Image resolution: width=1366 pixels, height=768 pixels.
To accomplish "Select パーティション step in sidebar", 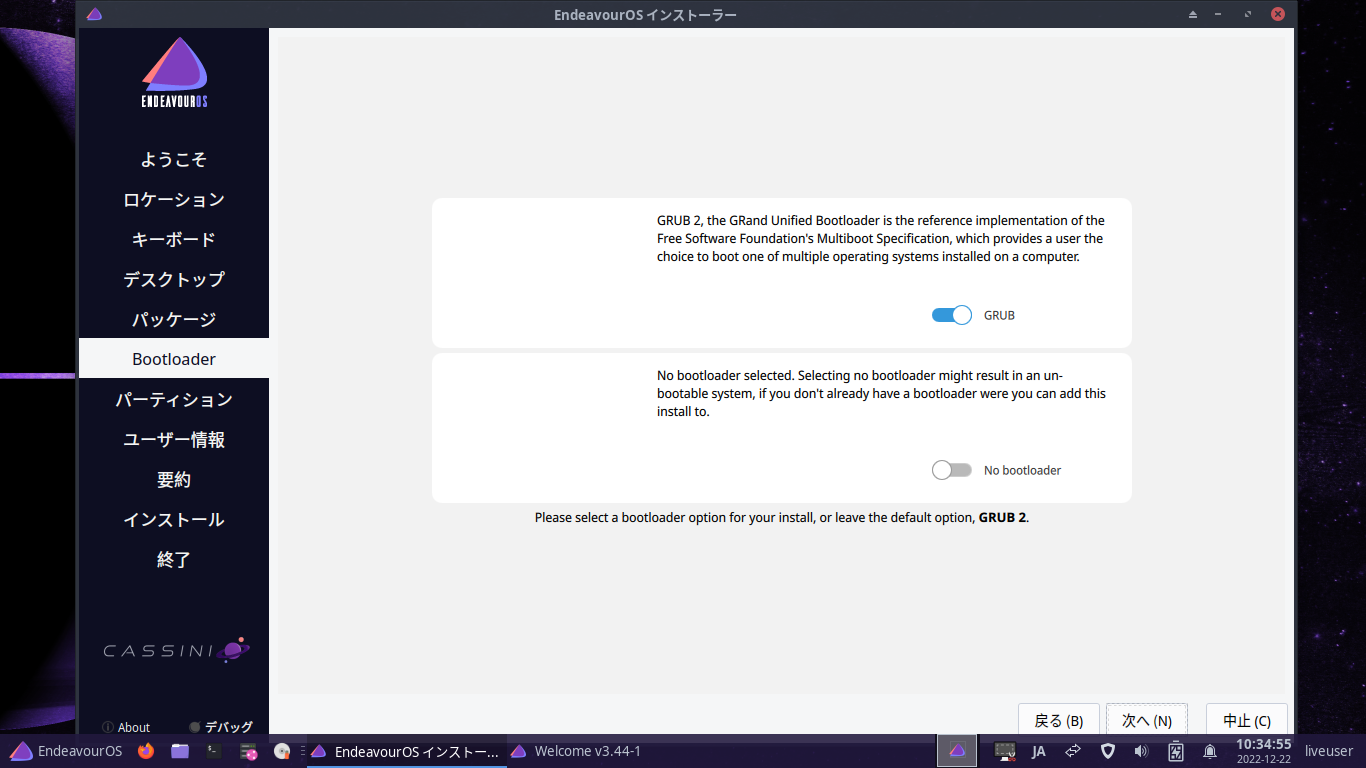I will pos(174,399).
